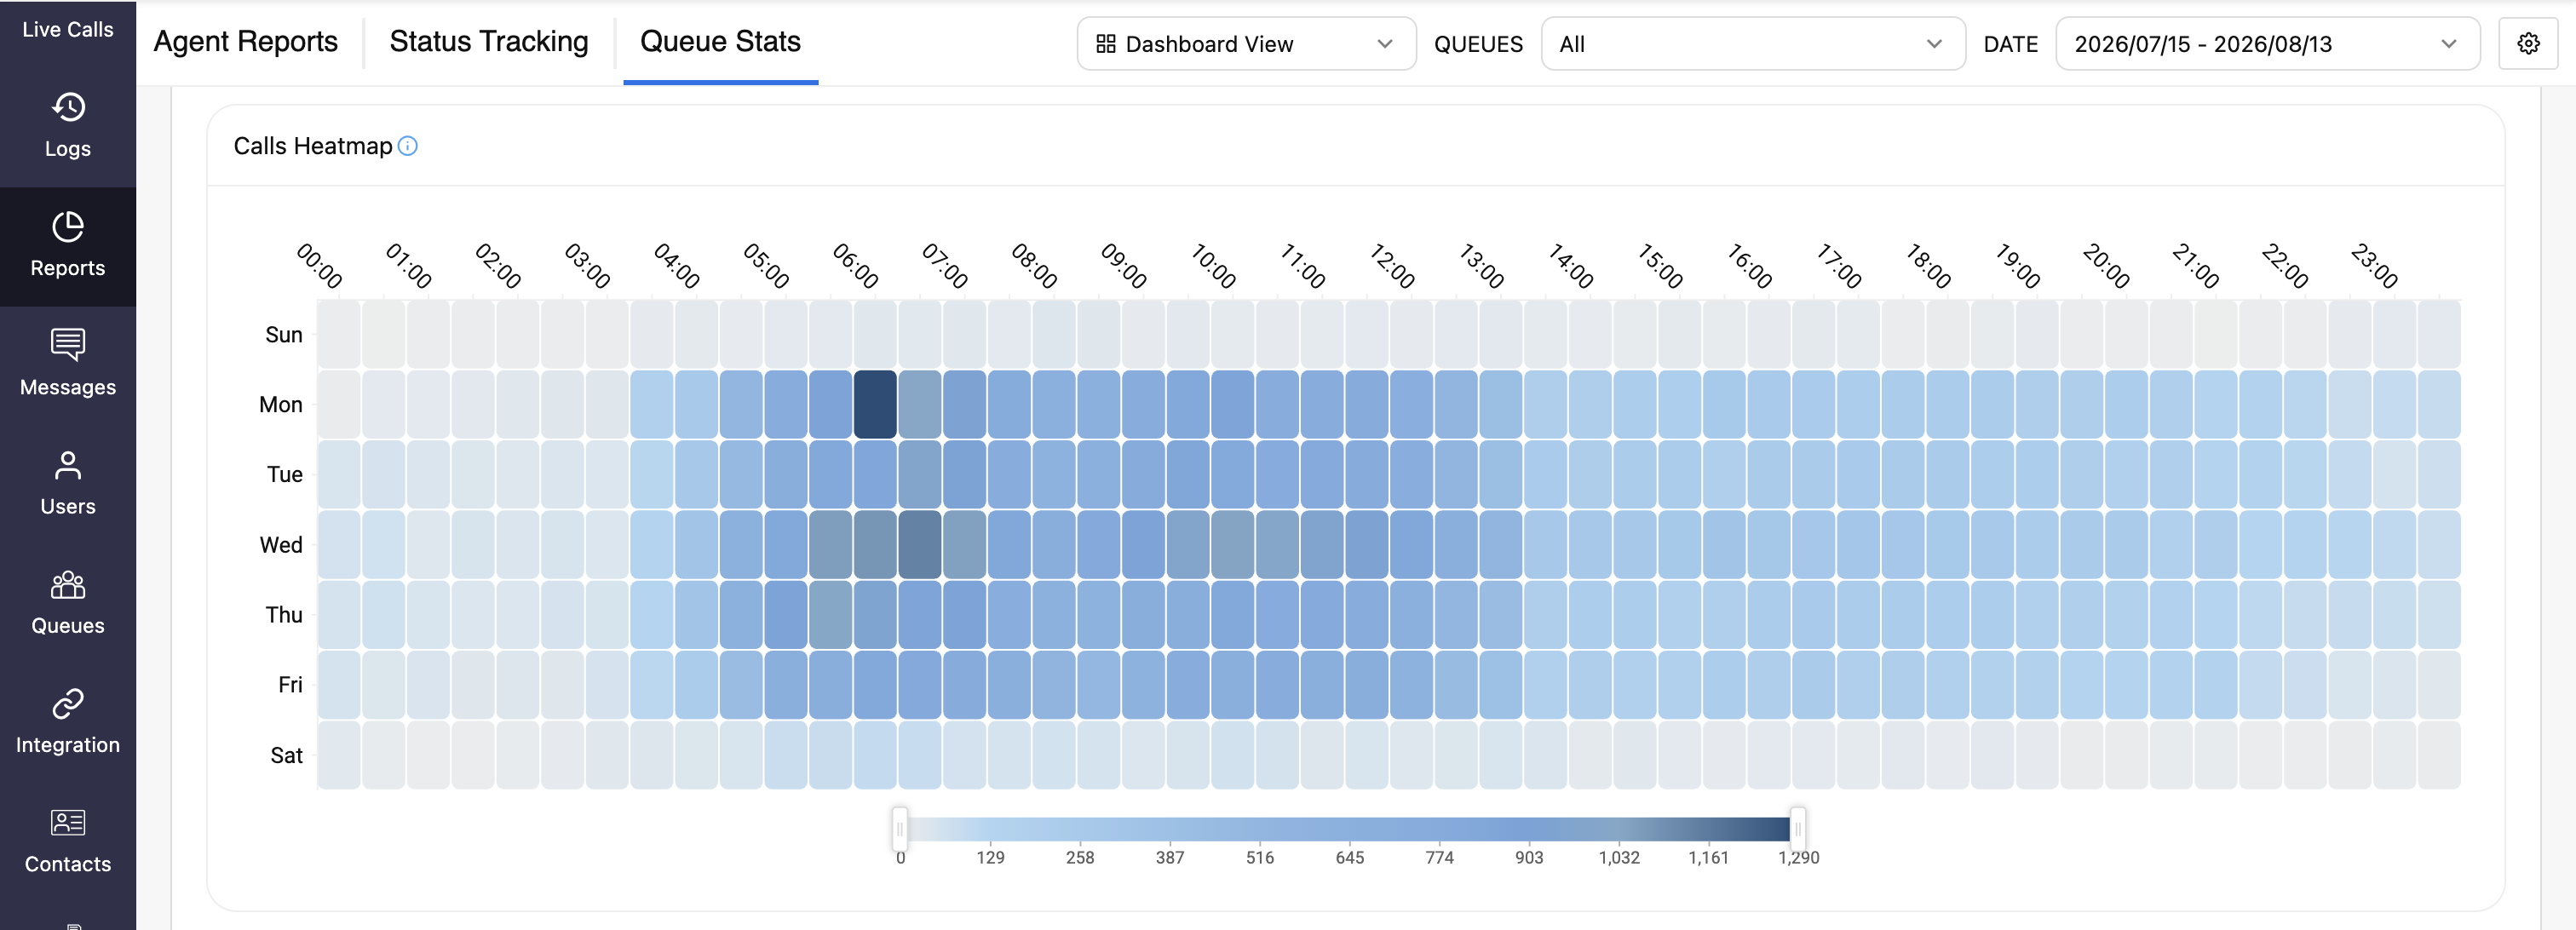Click right handle of heatmap range slider
This screenshot has width=2576, height=930.
click(x=1797, y=829)
